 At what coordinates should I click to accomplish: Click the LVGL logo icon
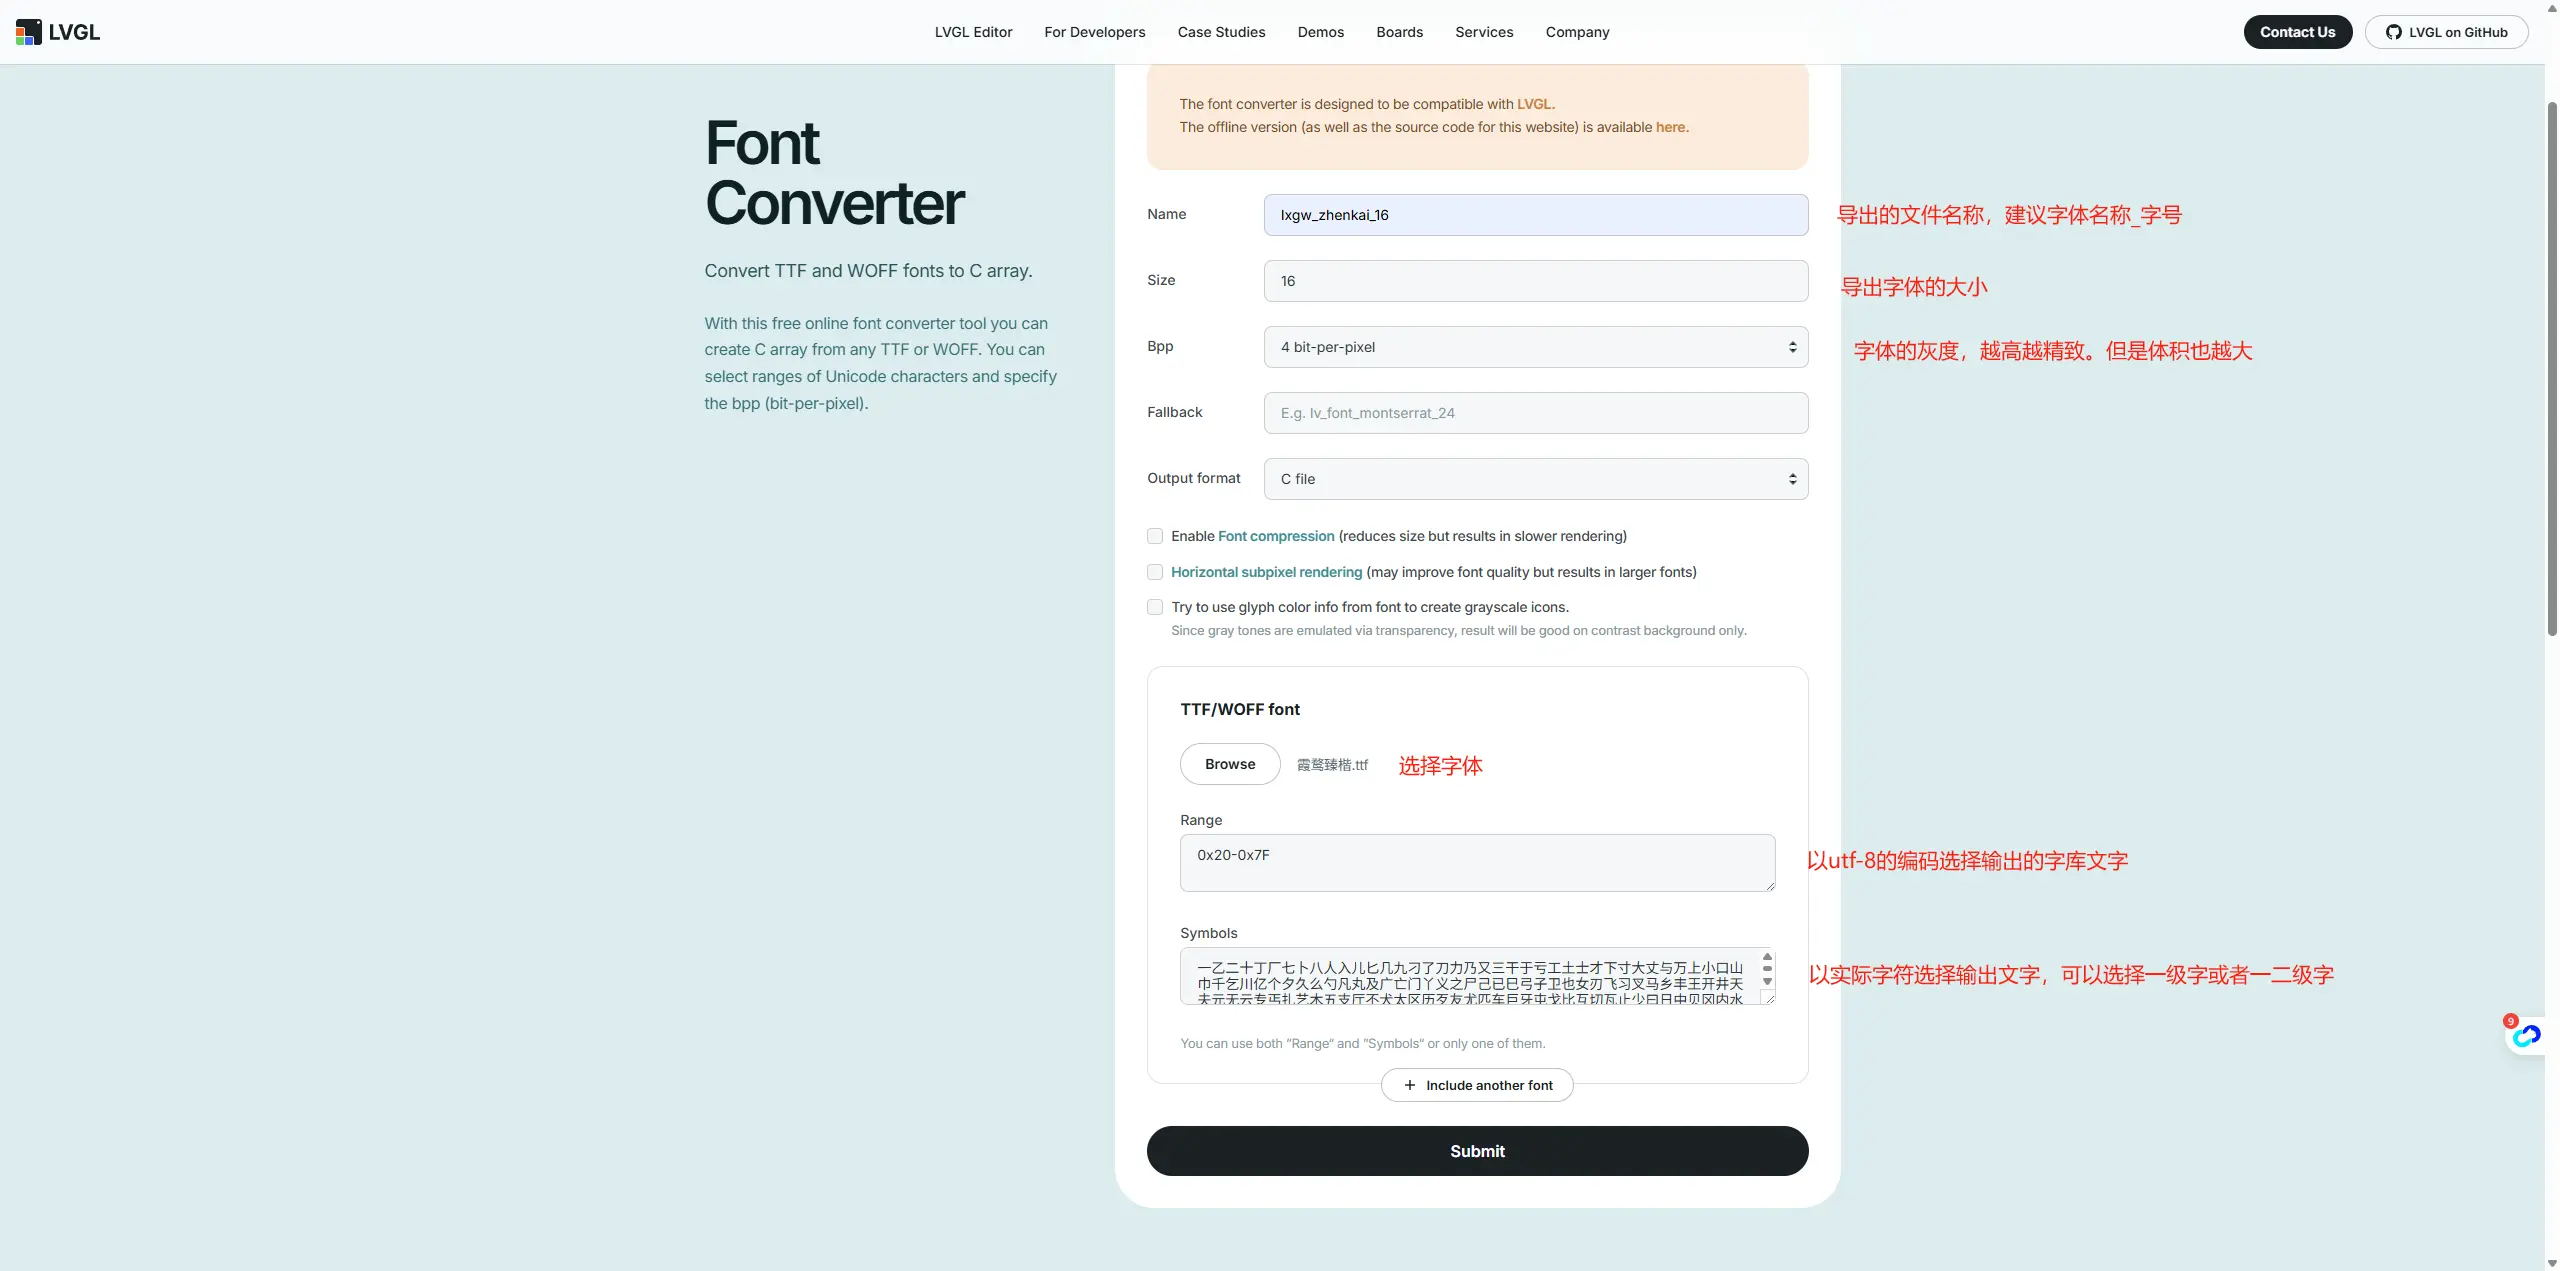29,32
